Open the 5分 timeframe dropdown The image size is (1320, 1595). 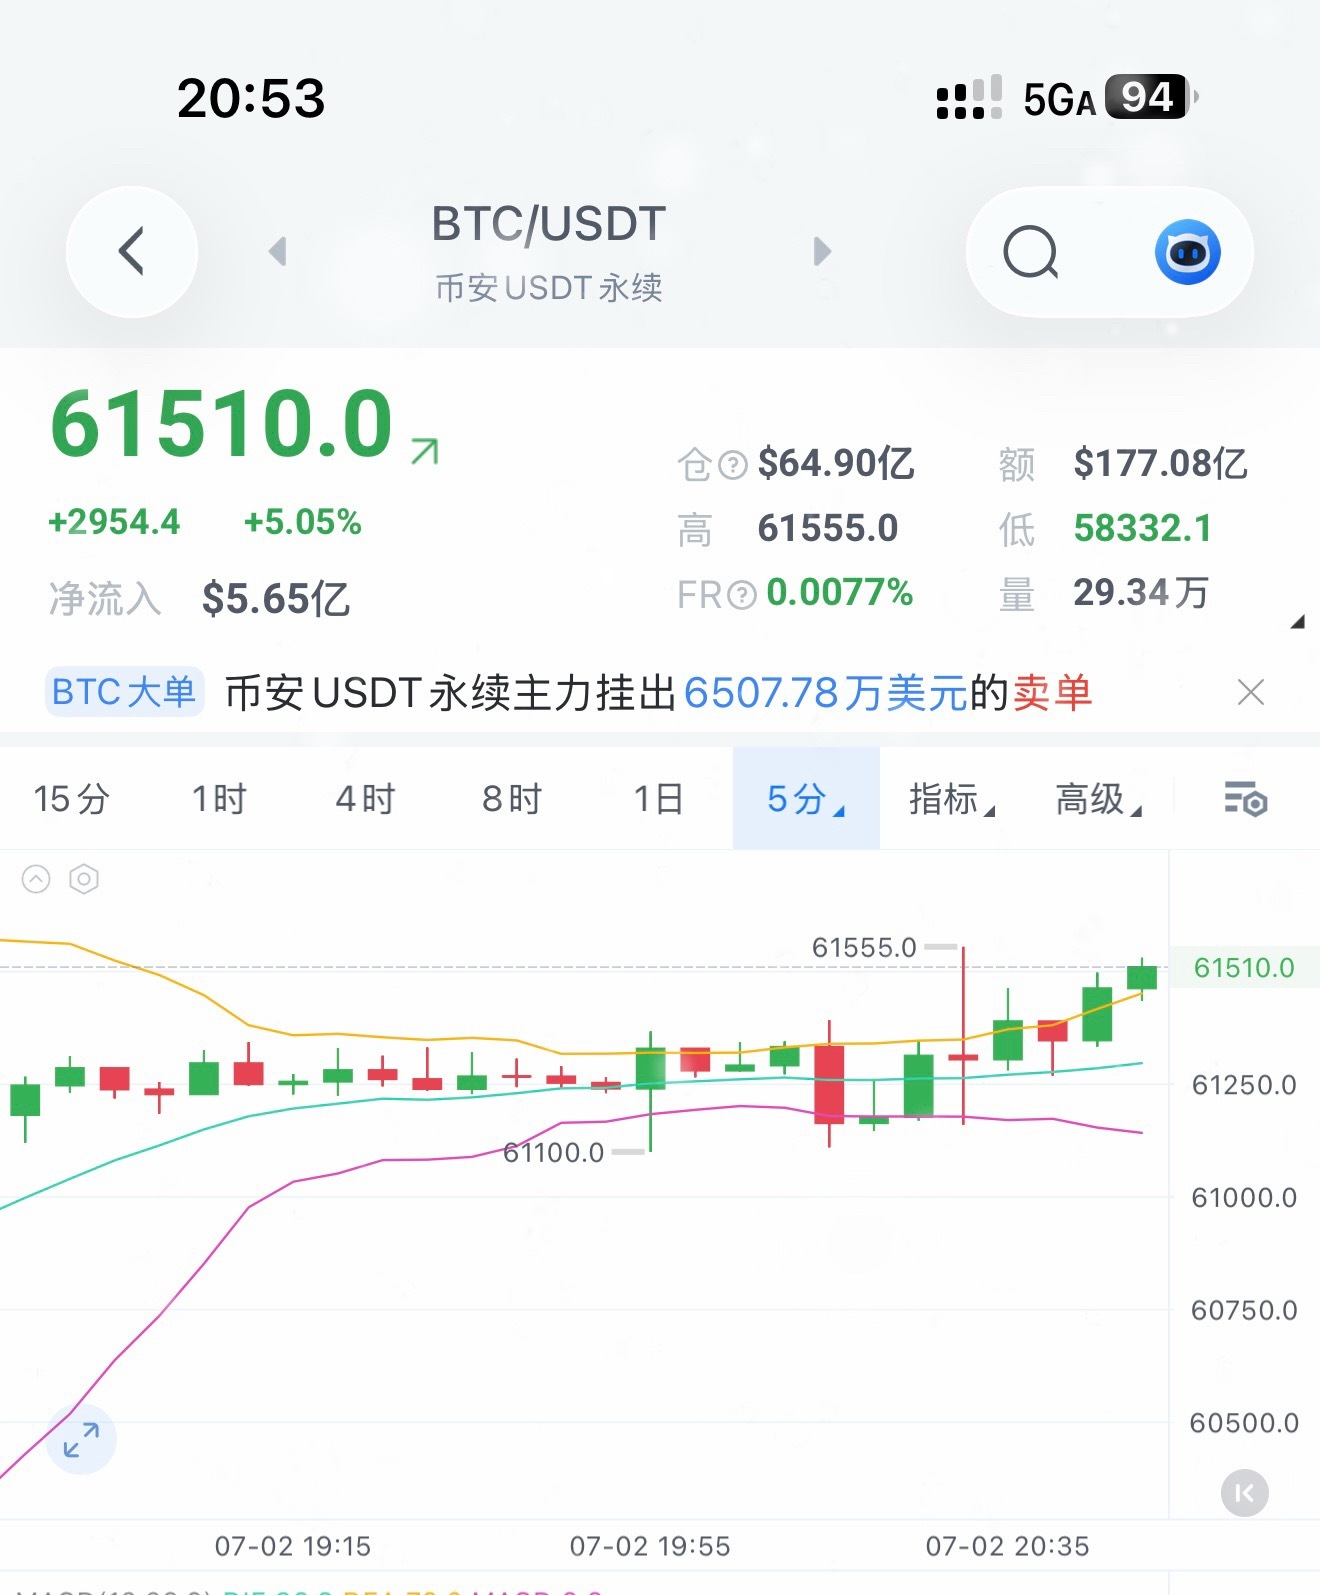click(806, 798)
